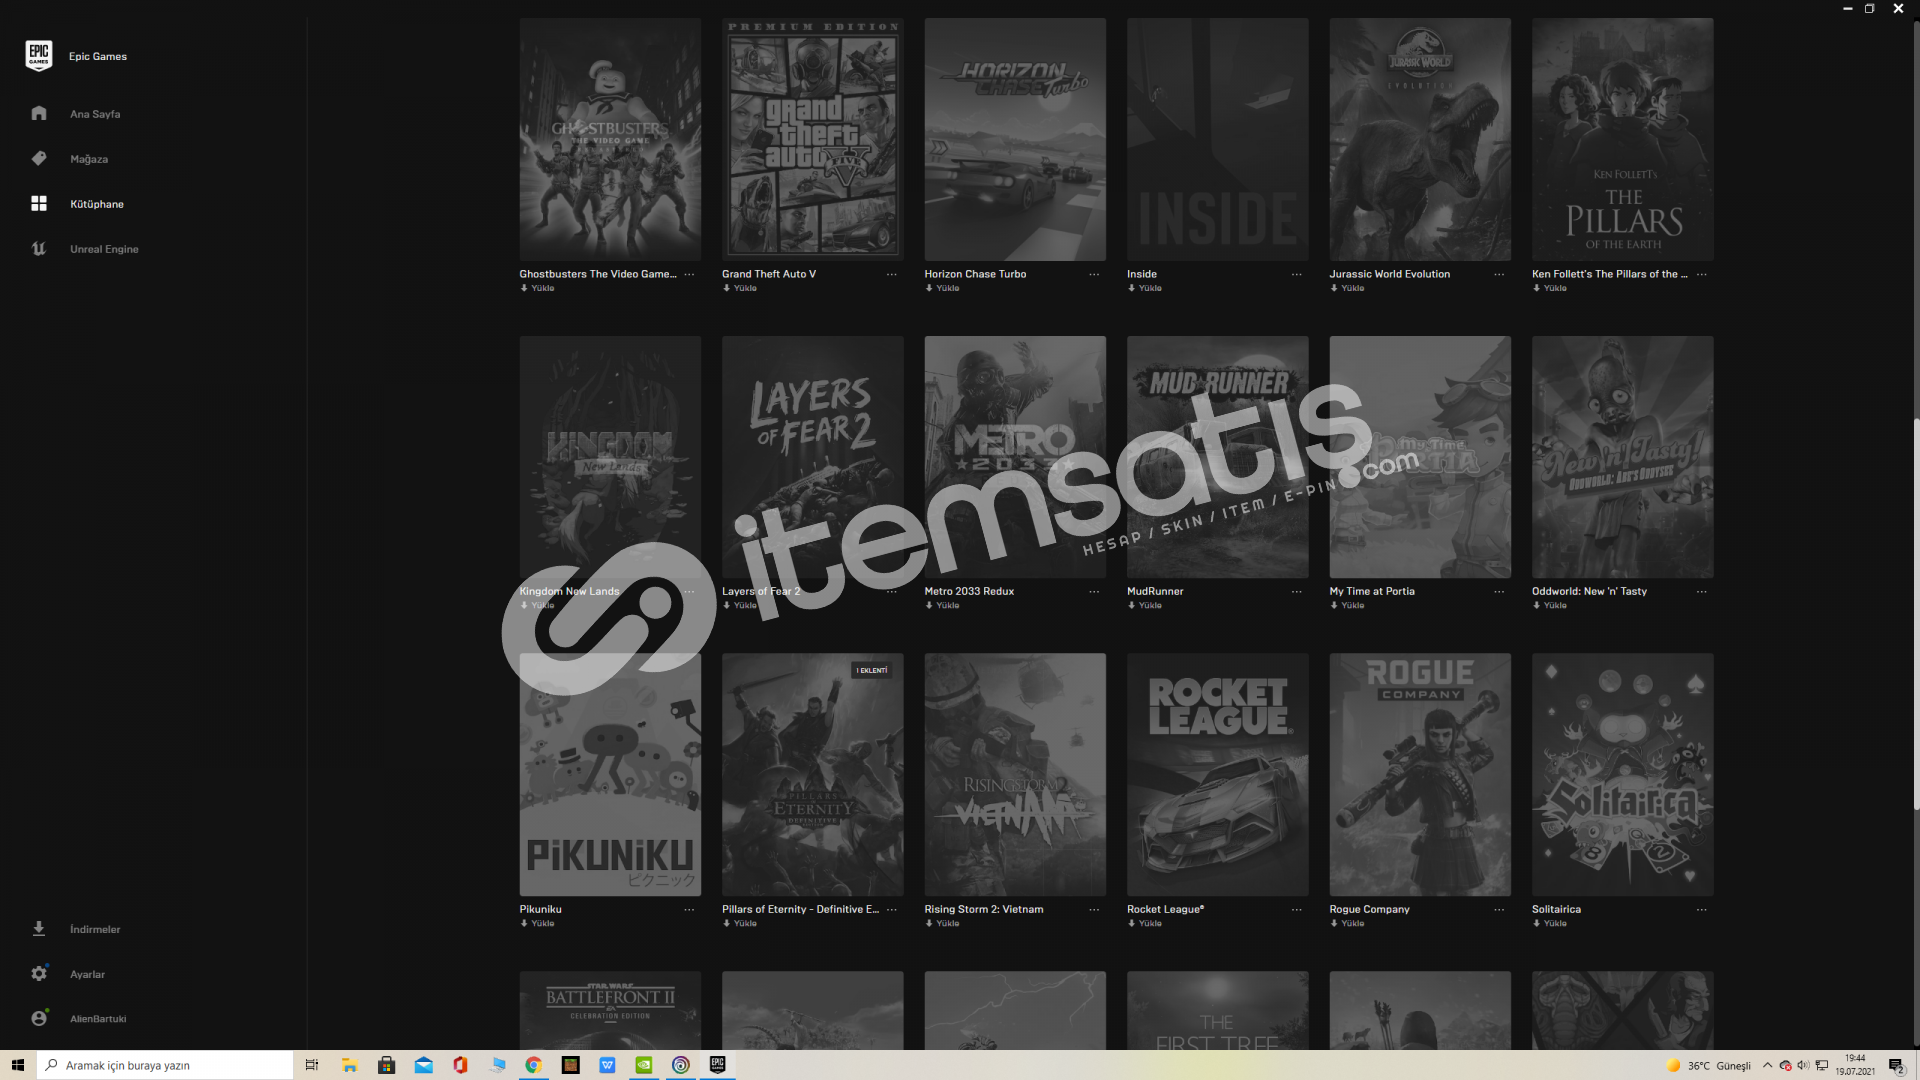Image resolution: width=1920 pixels, height=1080 pixels.
Task: Click the Epic Games logo icon
Action: tap(39, 55)
